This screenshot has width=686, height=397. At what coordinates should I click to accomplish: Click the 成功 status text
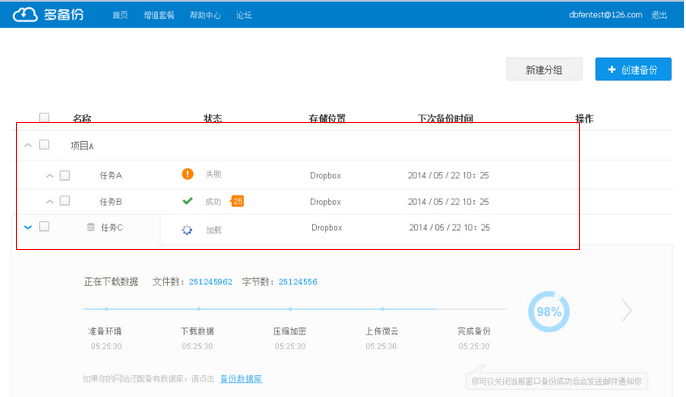[x=214, y=201]
